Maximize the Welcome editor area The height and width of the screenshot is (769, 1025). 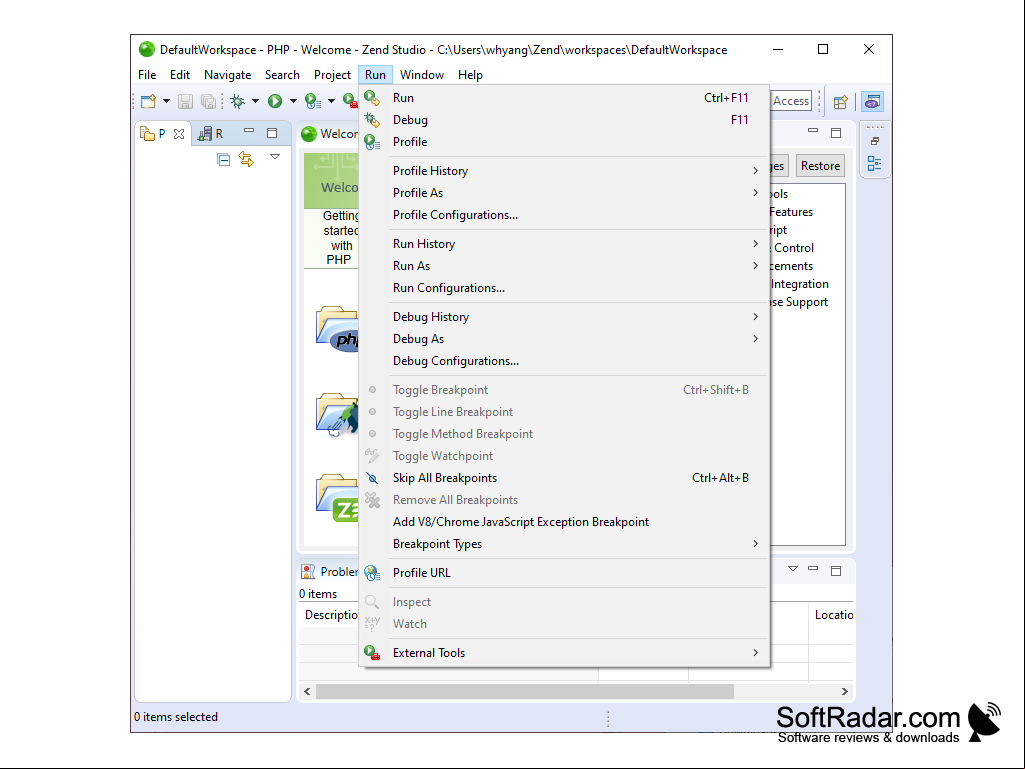[x=835, y=133]
